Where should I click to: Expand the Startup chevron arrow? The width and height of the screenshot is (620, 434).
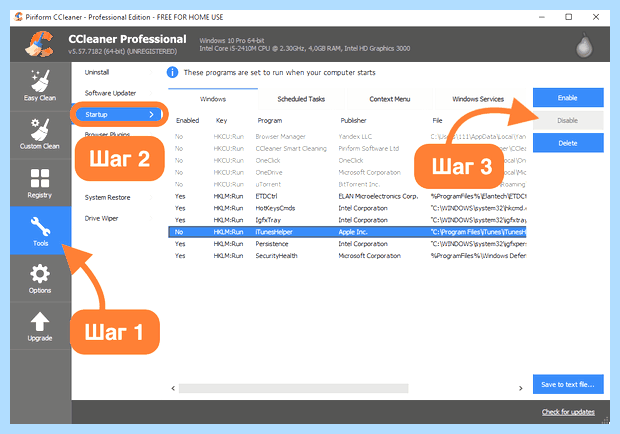pyautogui.click(x=151, y=114)
